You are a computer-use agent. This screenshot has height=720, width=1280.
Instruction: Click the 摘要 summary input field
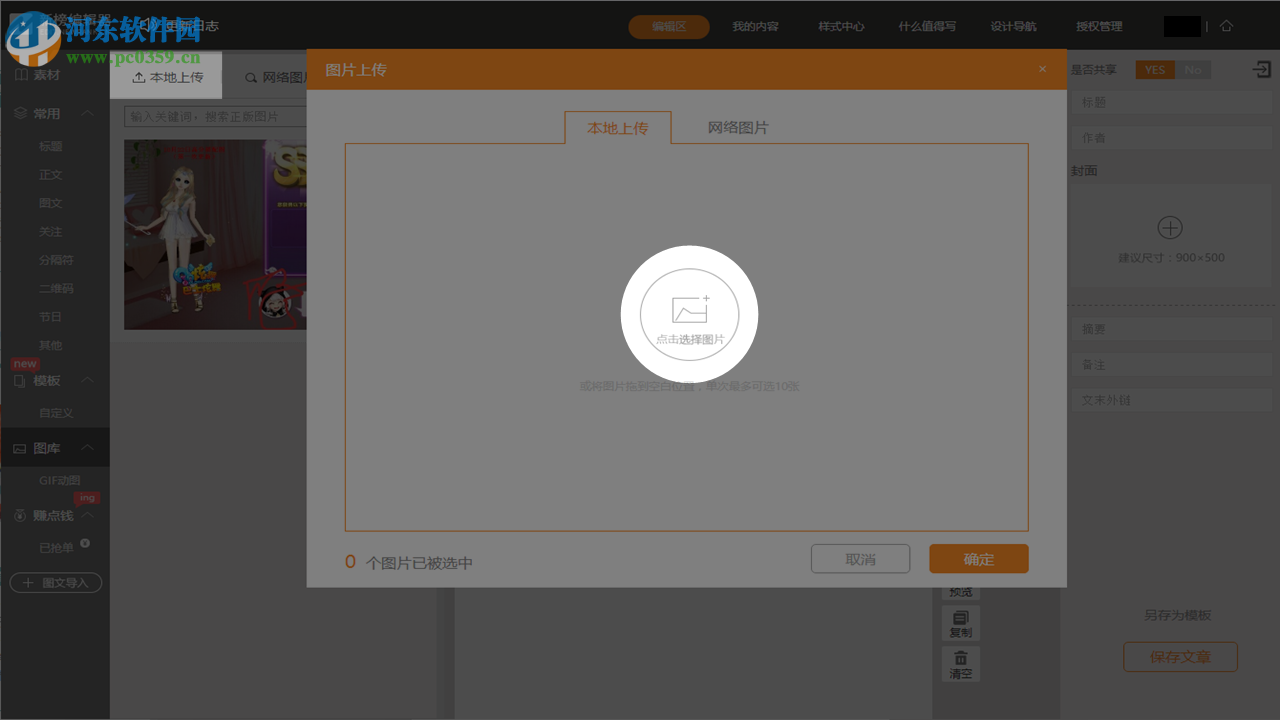point(1172,329)
